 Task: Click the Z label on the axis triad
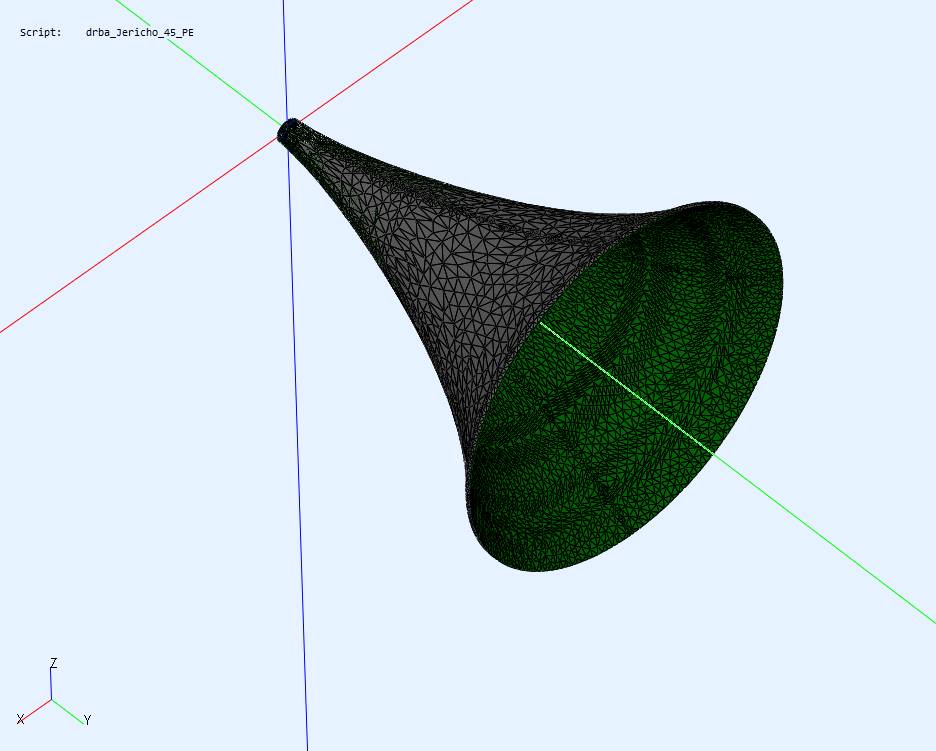pos(54,663)
